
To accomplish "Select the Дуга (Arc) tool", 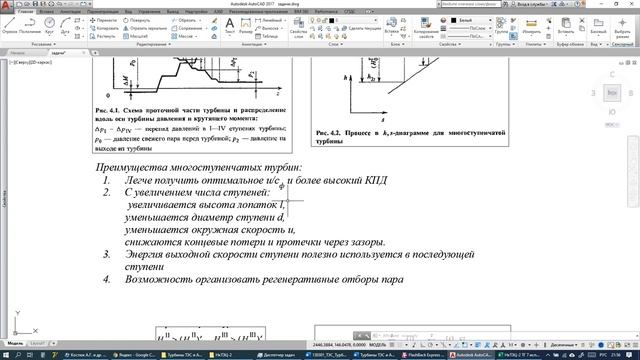I will tap(65, 25).
